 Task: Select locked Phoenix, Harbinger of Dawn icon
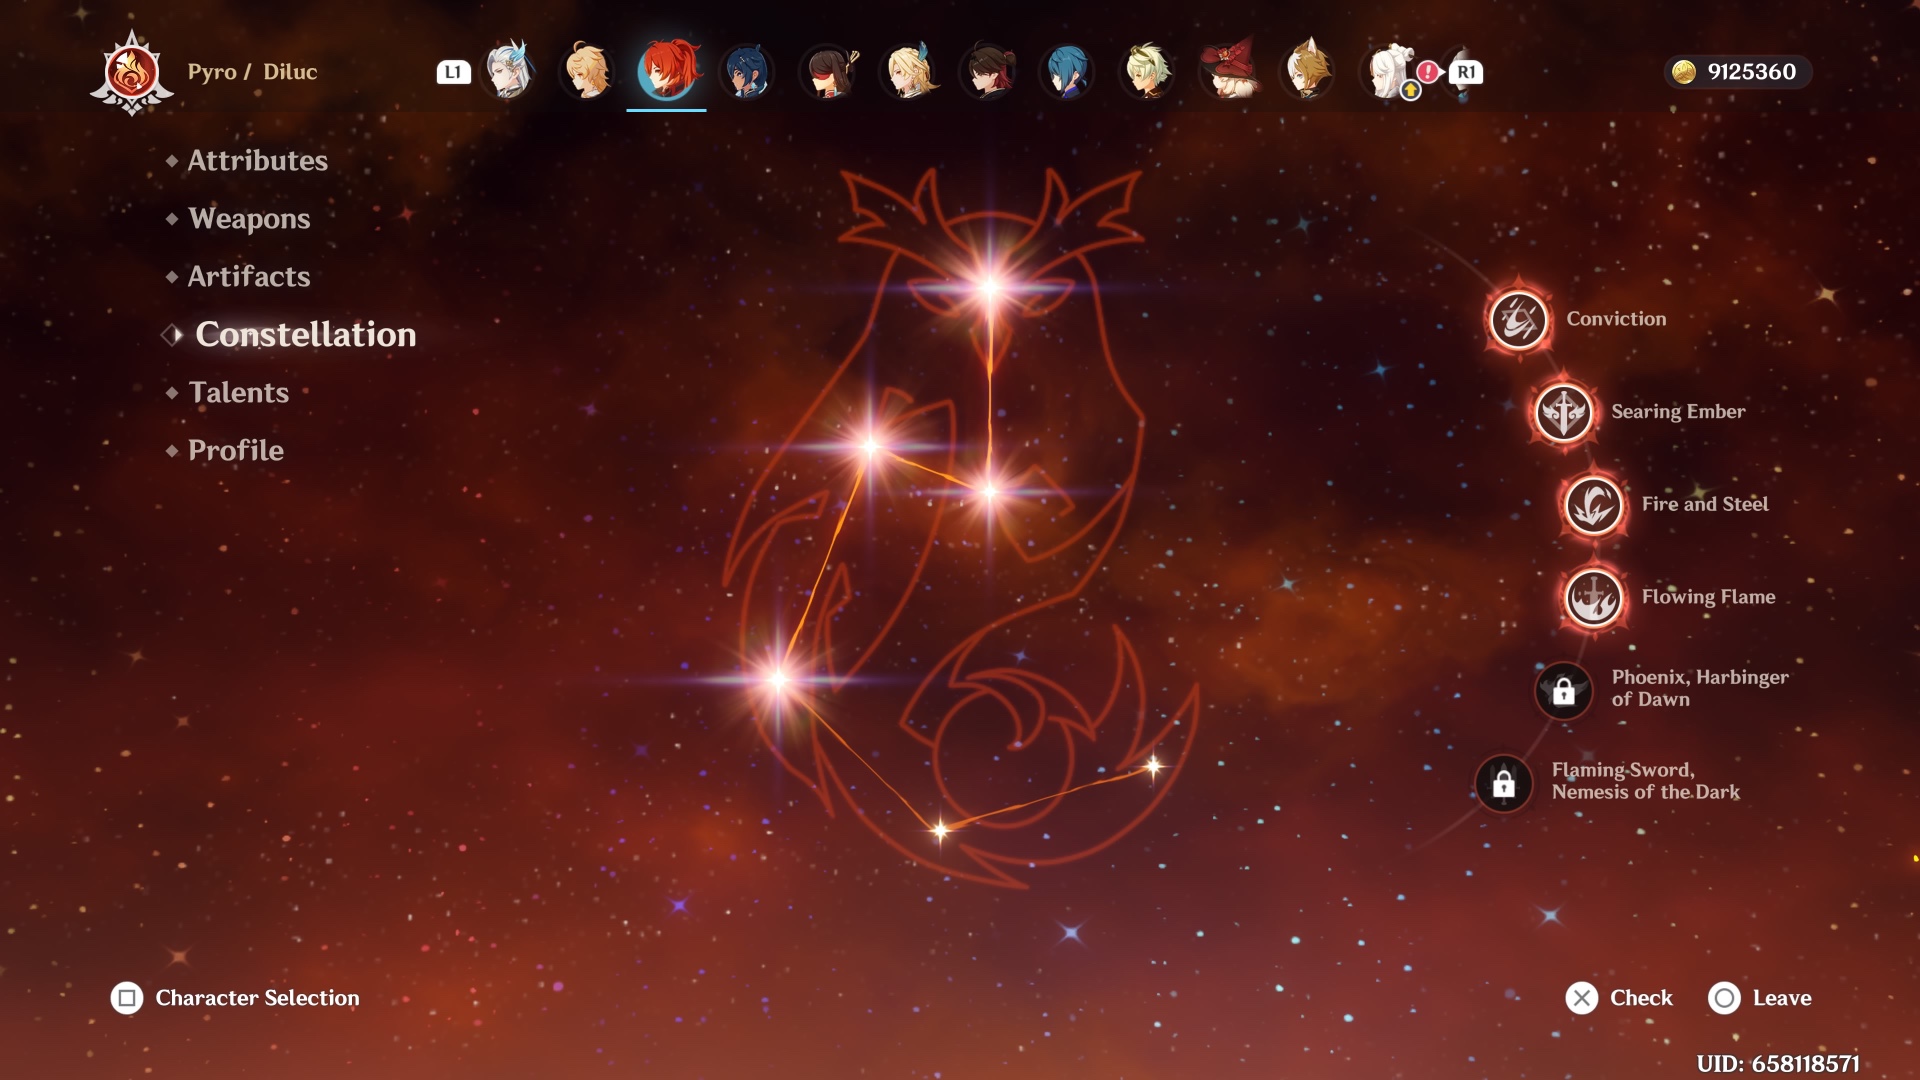coord(1563,690)
